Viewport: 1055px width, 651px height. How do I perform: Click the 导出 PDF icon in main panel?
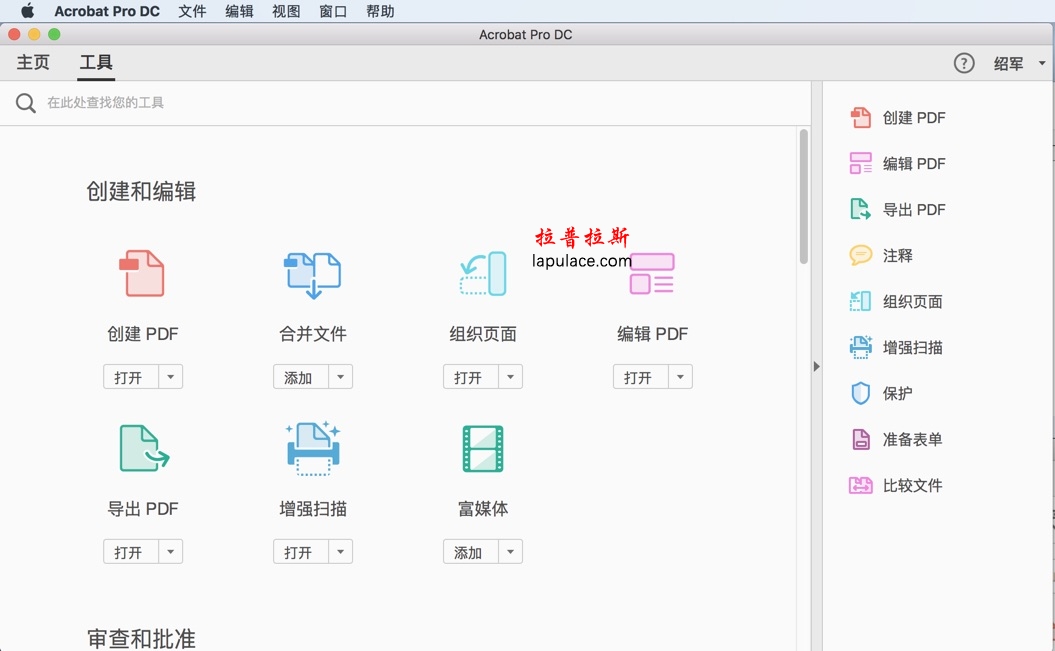pos(143,448)
